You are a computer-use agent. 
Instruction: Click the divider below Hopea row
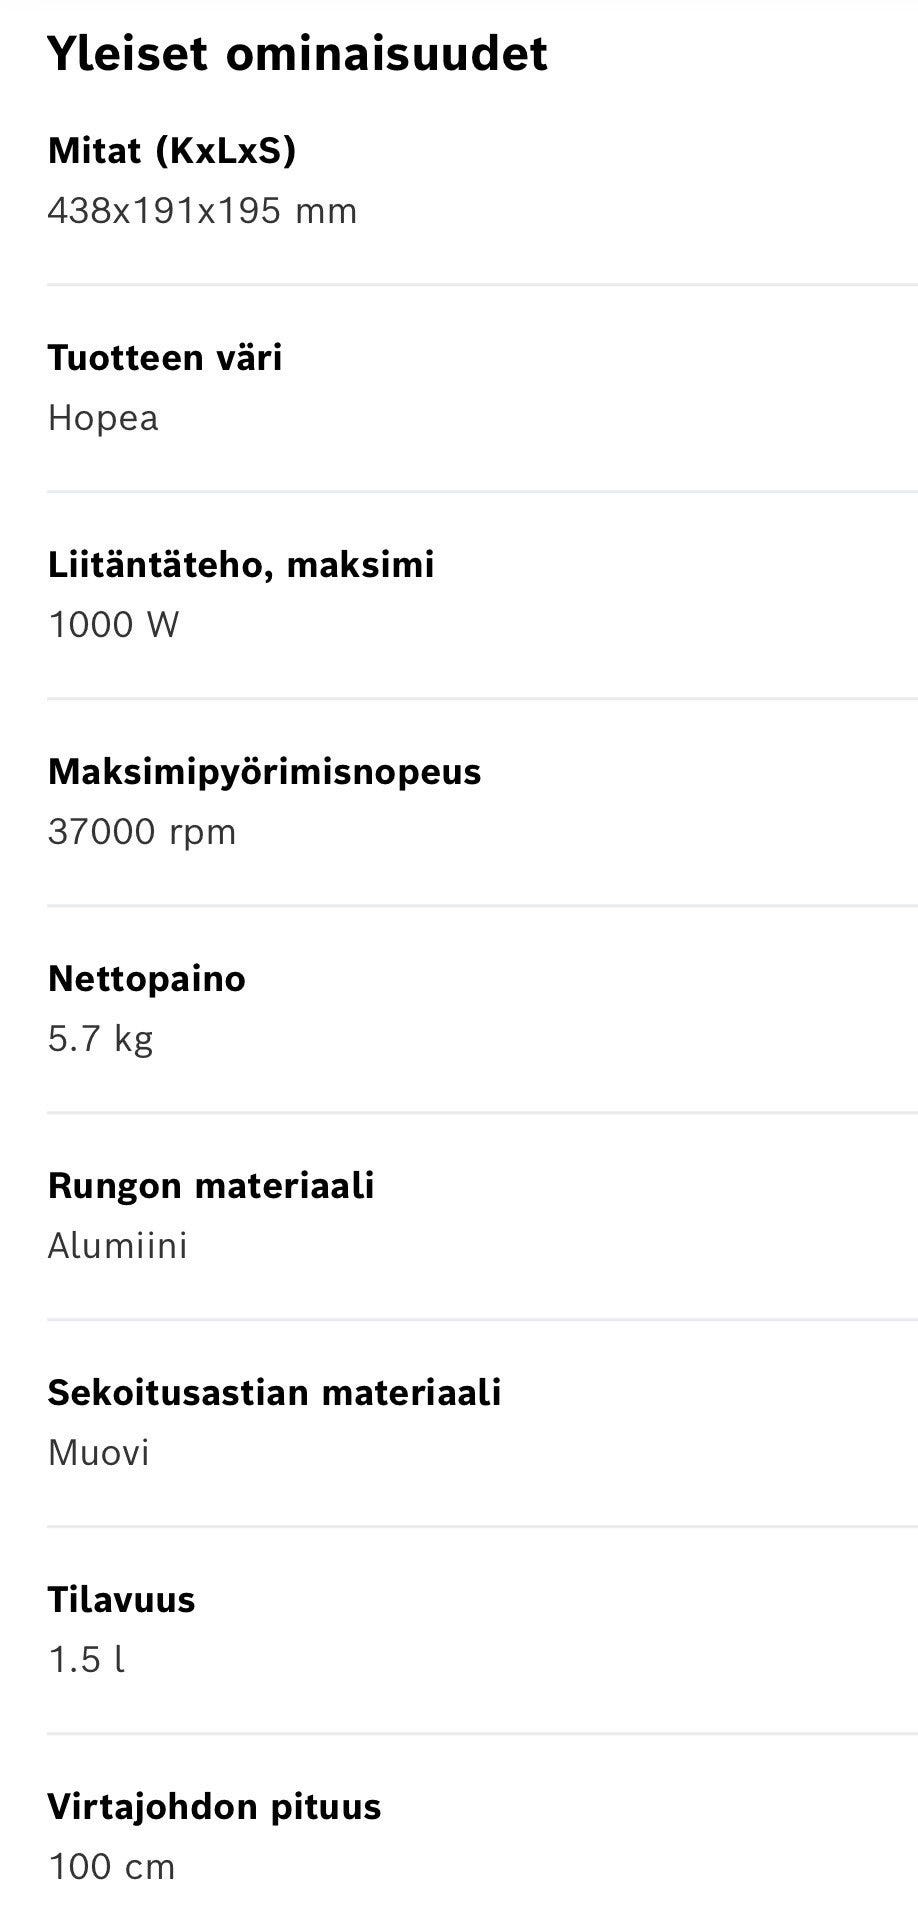tap(482, 491)
